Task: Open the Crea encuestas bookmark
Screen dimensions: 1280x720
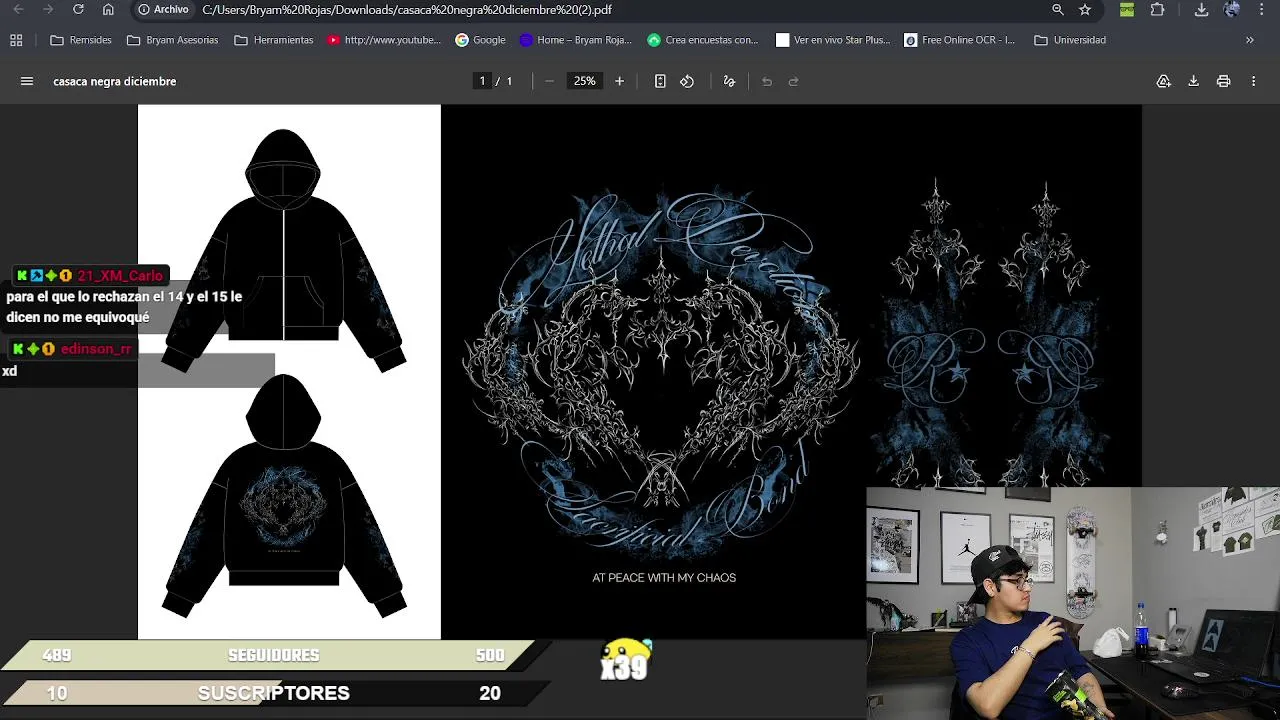Action: pos(703,40)
